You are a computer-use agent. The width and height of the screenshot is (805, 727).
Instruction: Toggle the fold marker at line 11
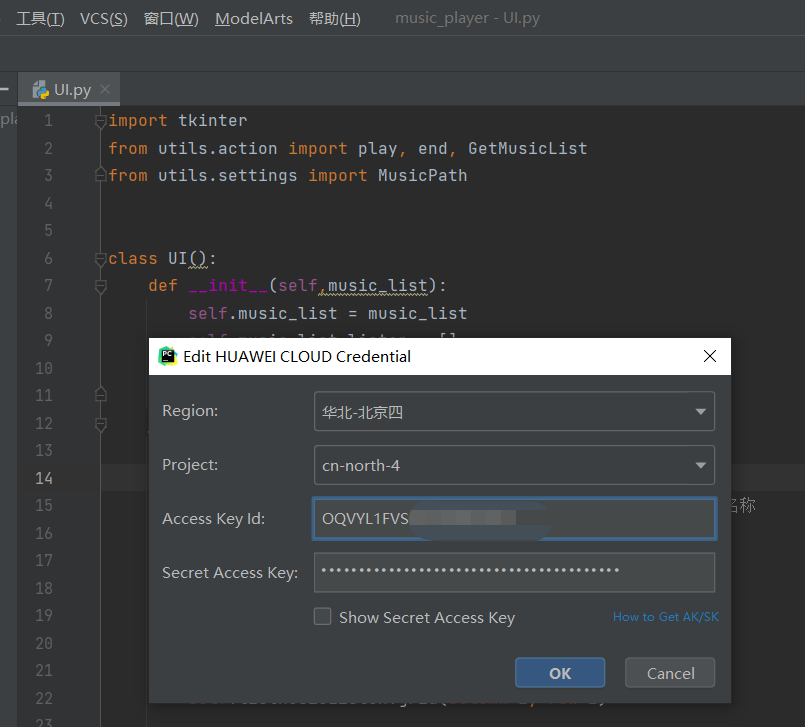(x=101, y=394)
